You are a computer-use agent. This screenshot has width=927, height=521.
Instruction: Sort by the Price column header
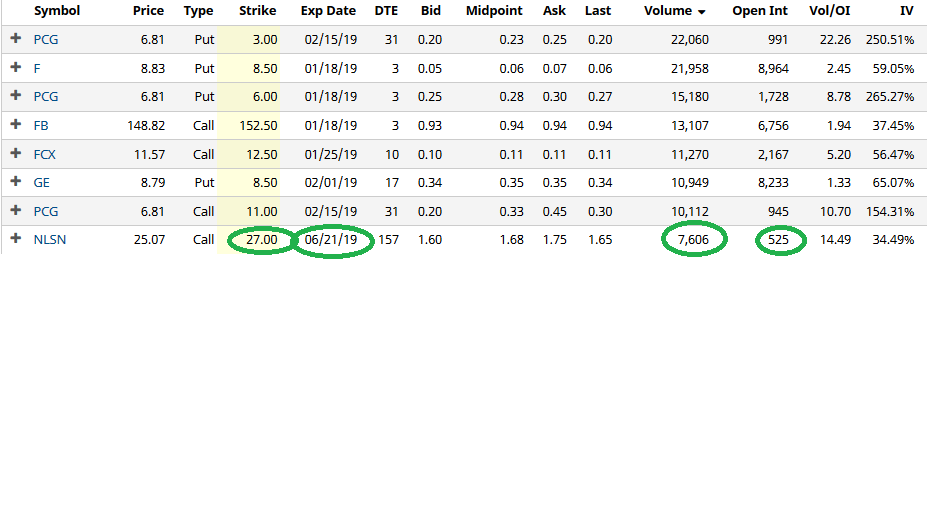(148, 11)
